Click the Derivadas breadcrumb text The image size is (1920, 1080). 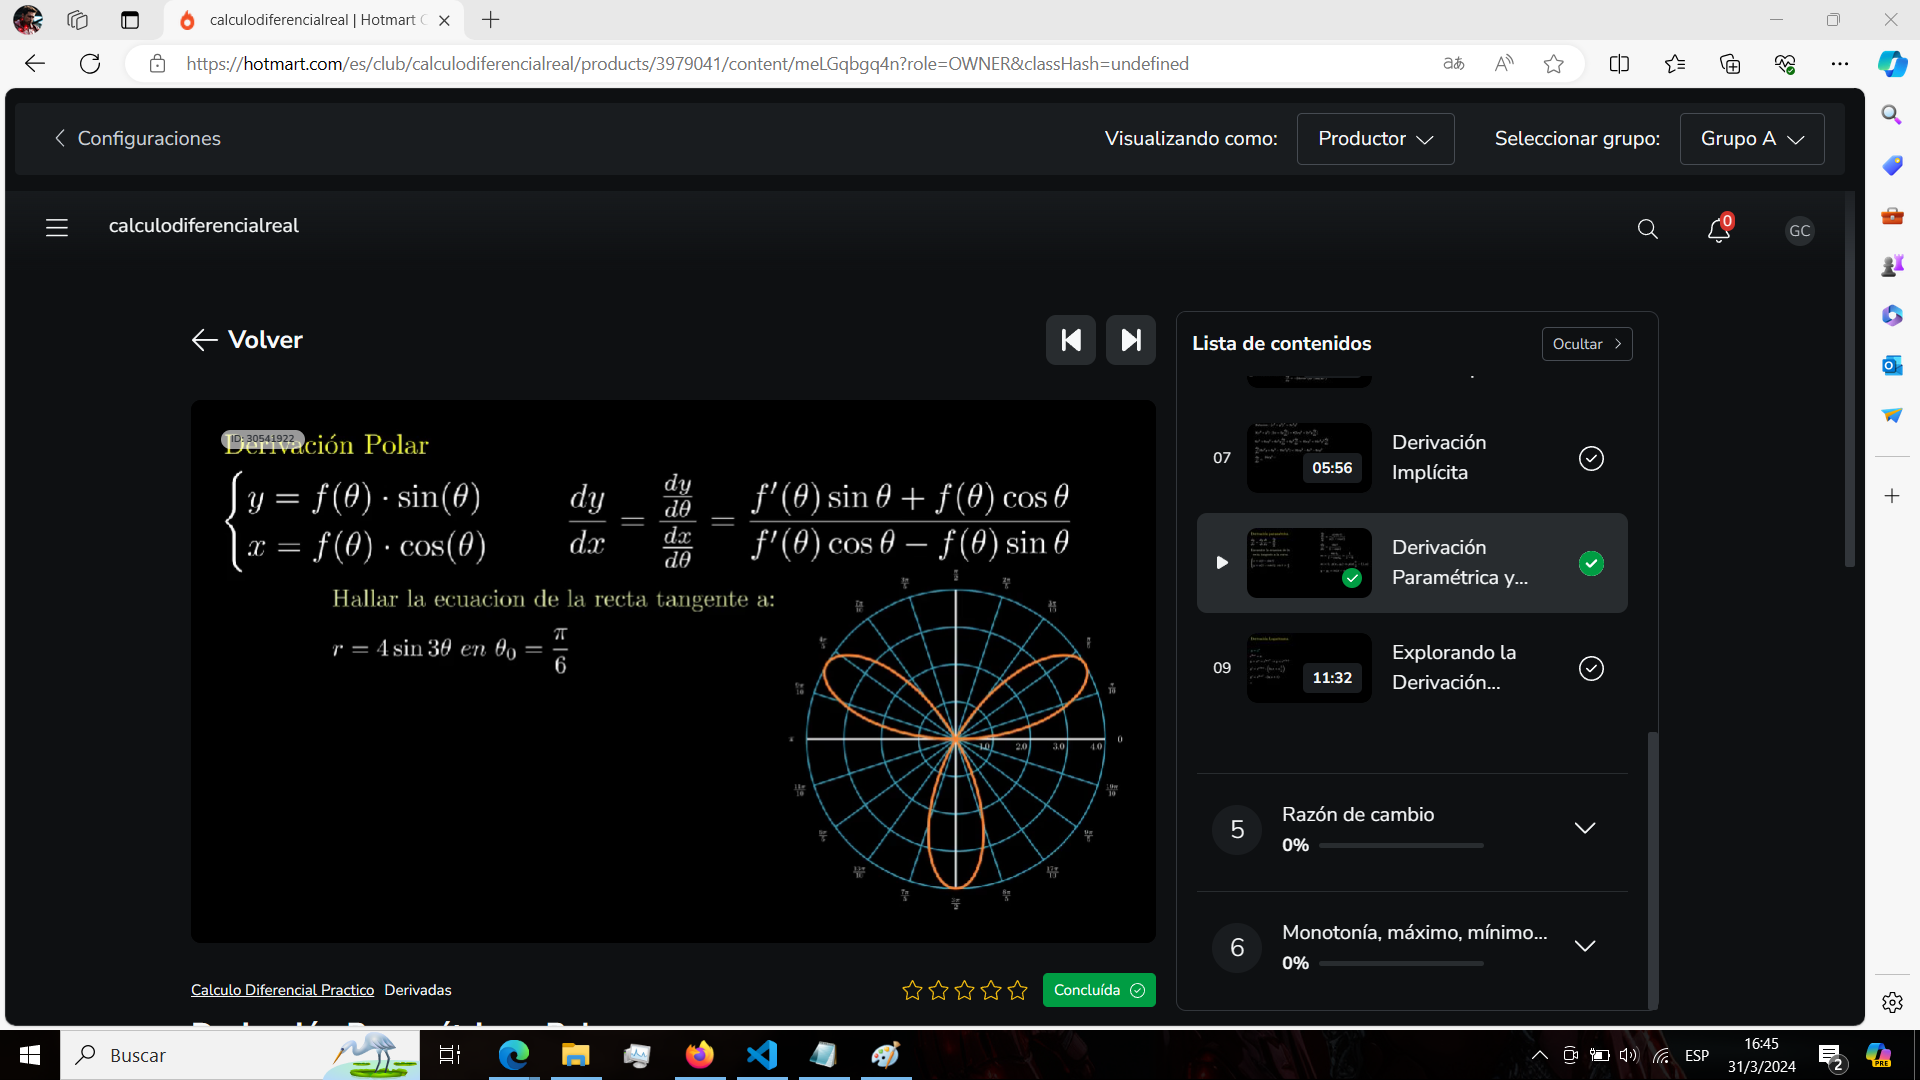(x=418, y=990)
